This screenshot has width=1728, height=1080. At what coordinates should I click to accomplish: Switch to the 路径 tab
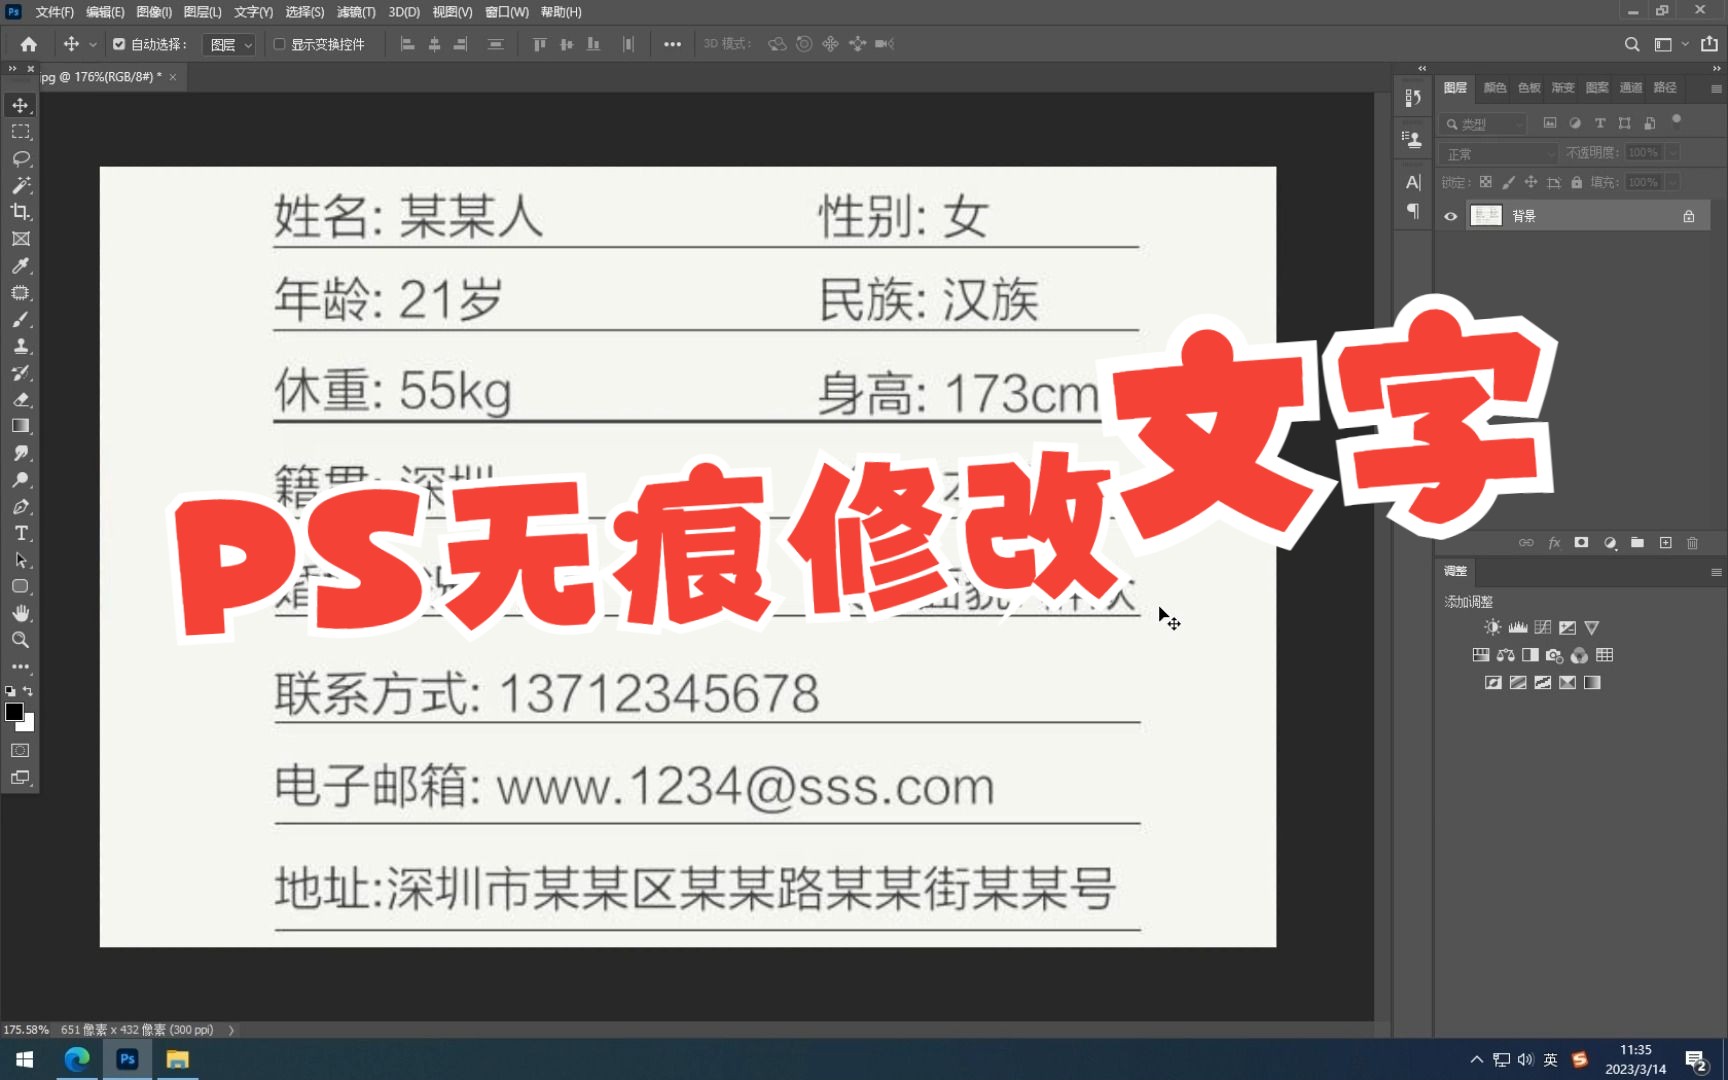[1665, 88]
